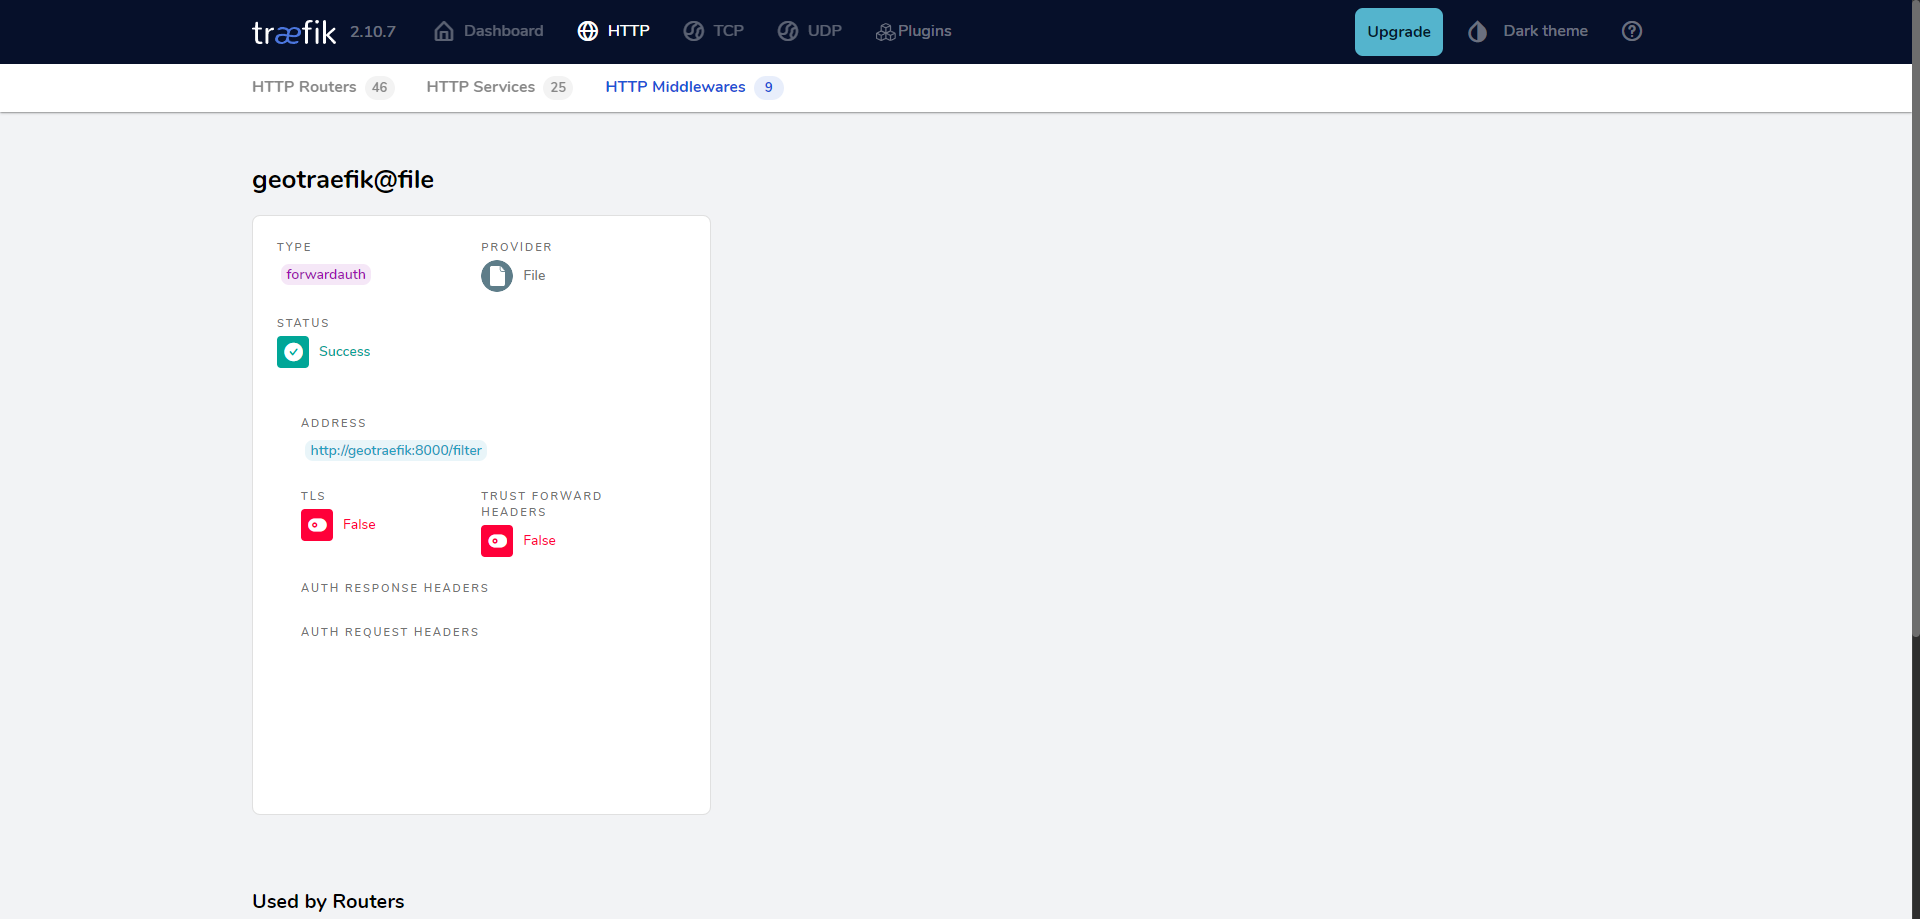
Task: Click the Trust Forward Headers False icon
Action: point(497,541)
